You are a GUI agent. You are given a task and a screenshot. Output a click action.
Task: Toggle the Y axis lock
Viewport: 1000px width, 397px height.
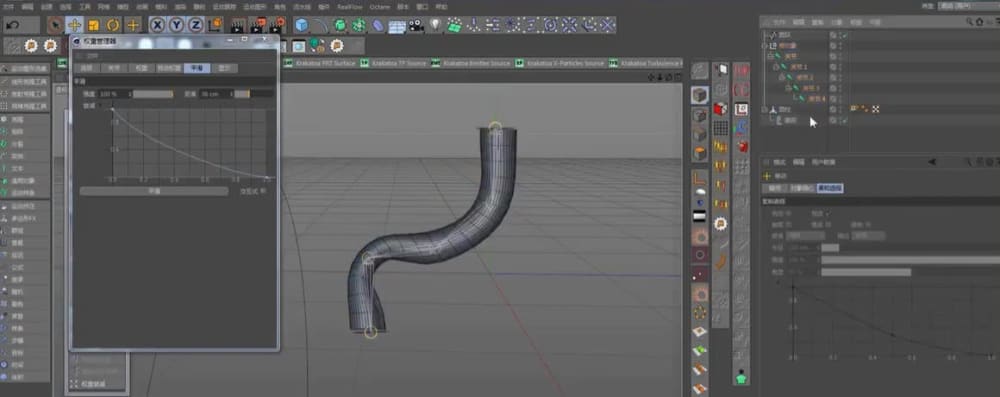pos(176,26)
